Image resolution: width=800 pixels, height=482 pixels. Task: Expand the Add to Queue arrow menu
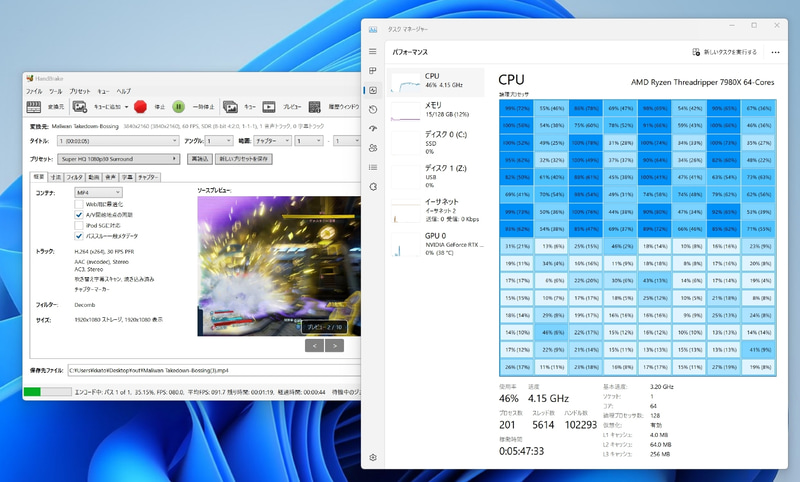[x=126, y=107]
